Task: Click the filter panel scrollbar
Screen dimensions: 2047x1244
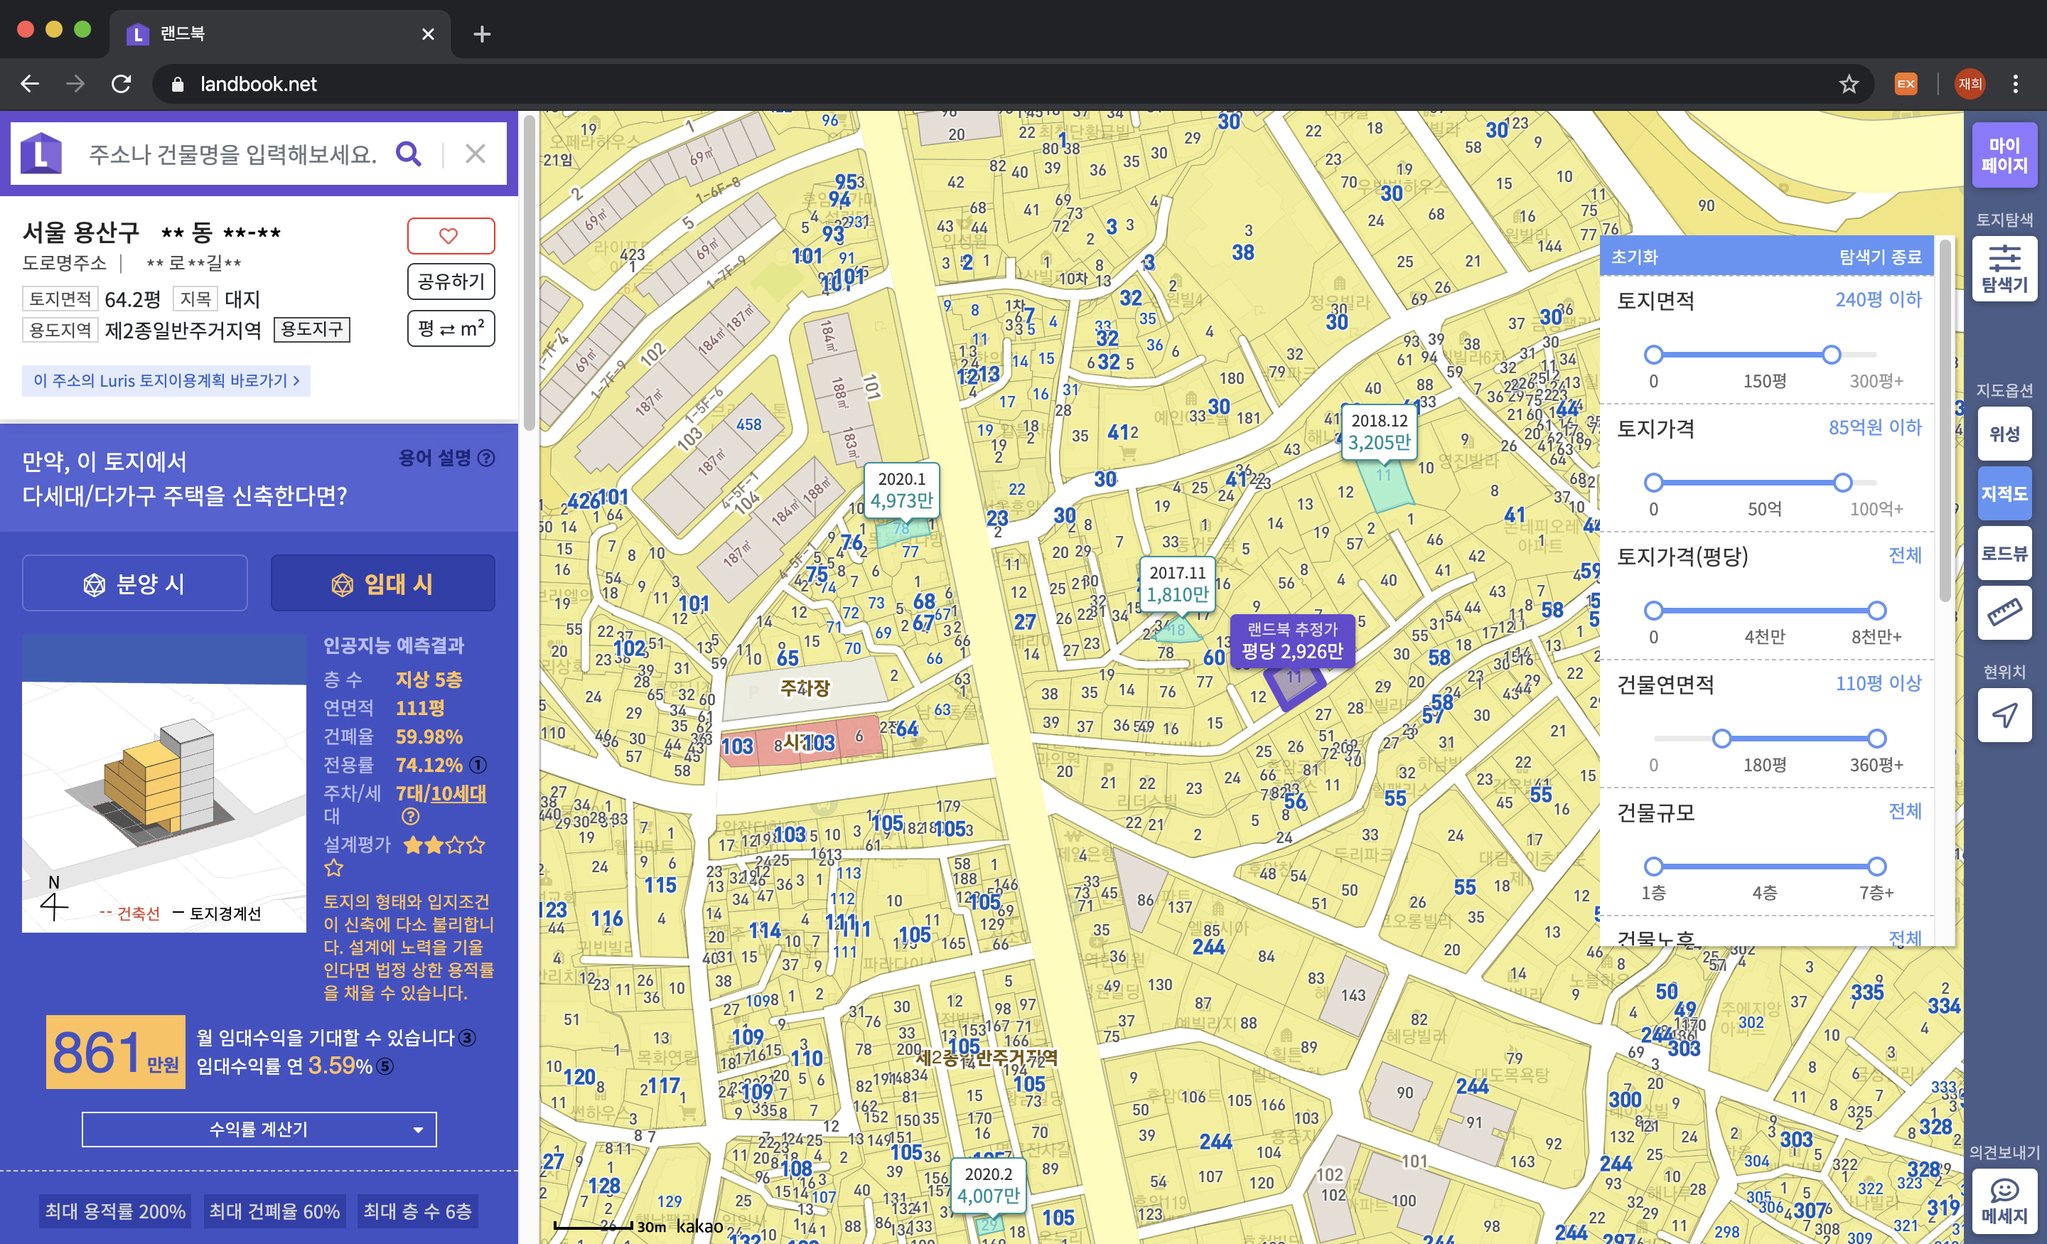Action: [1945, 420]
